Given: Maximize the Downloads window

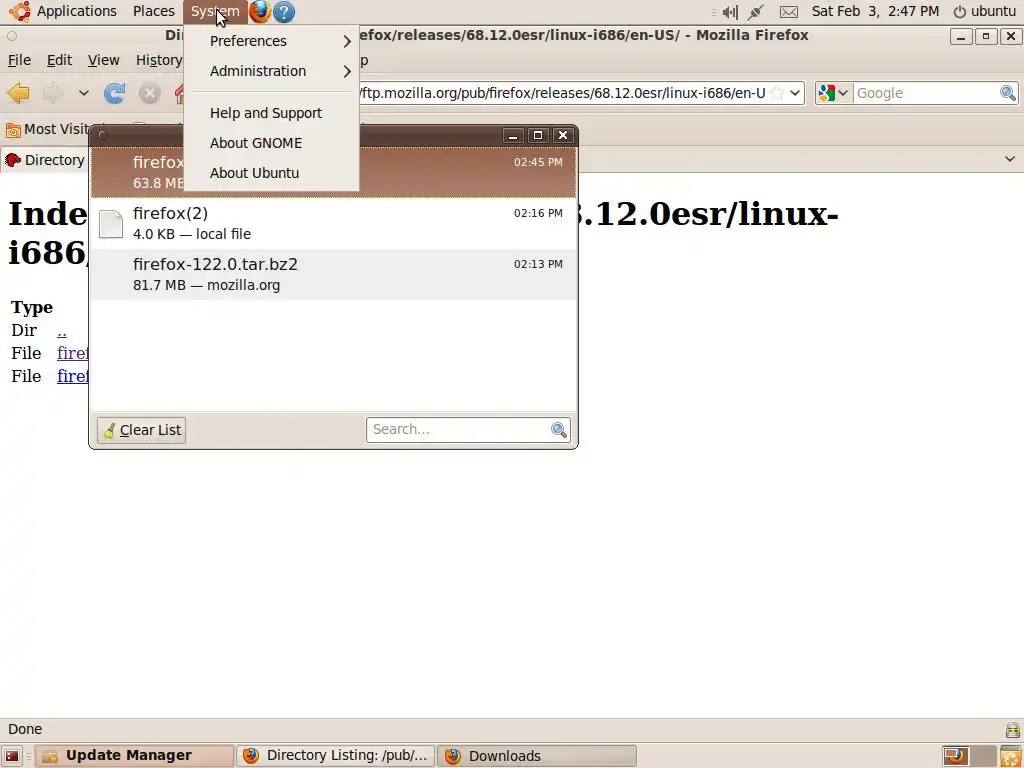Looking at the screenshot, I should pyautogui.click(x=537, y=135).
